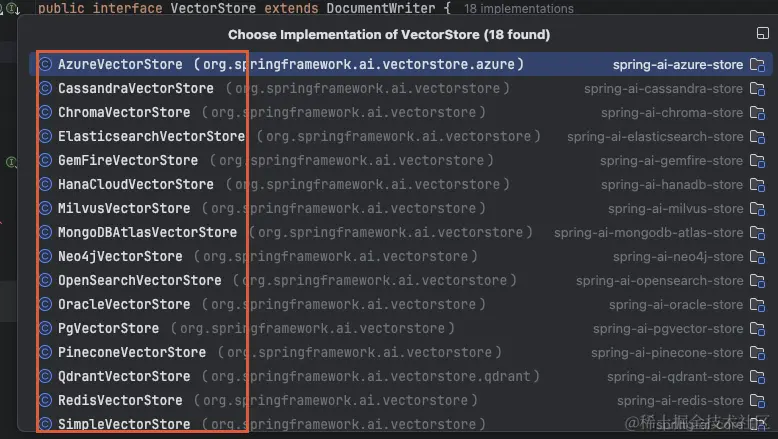Screen dimensions: 778x439
Task: Pick OpenSearchVectorStore in the implementations list
Action: (401, 280)
